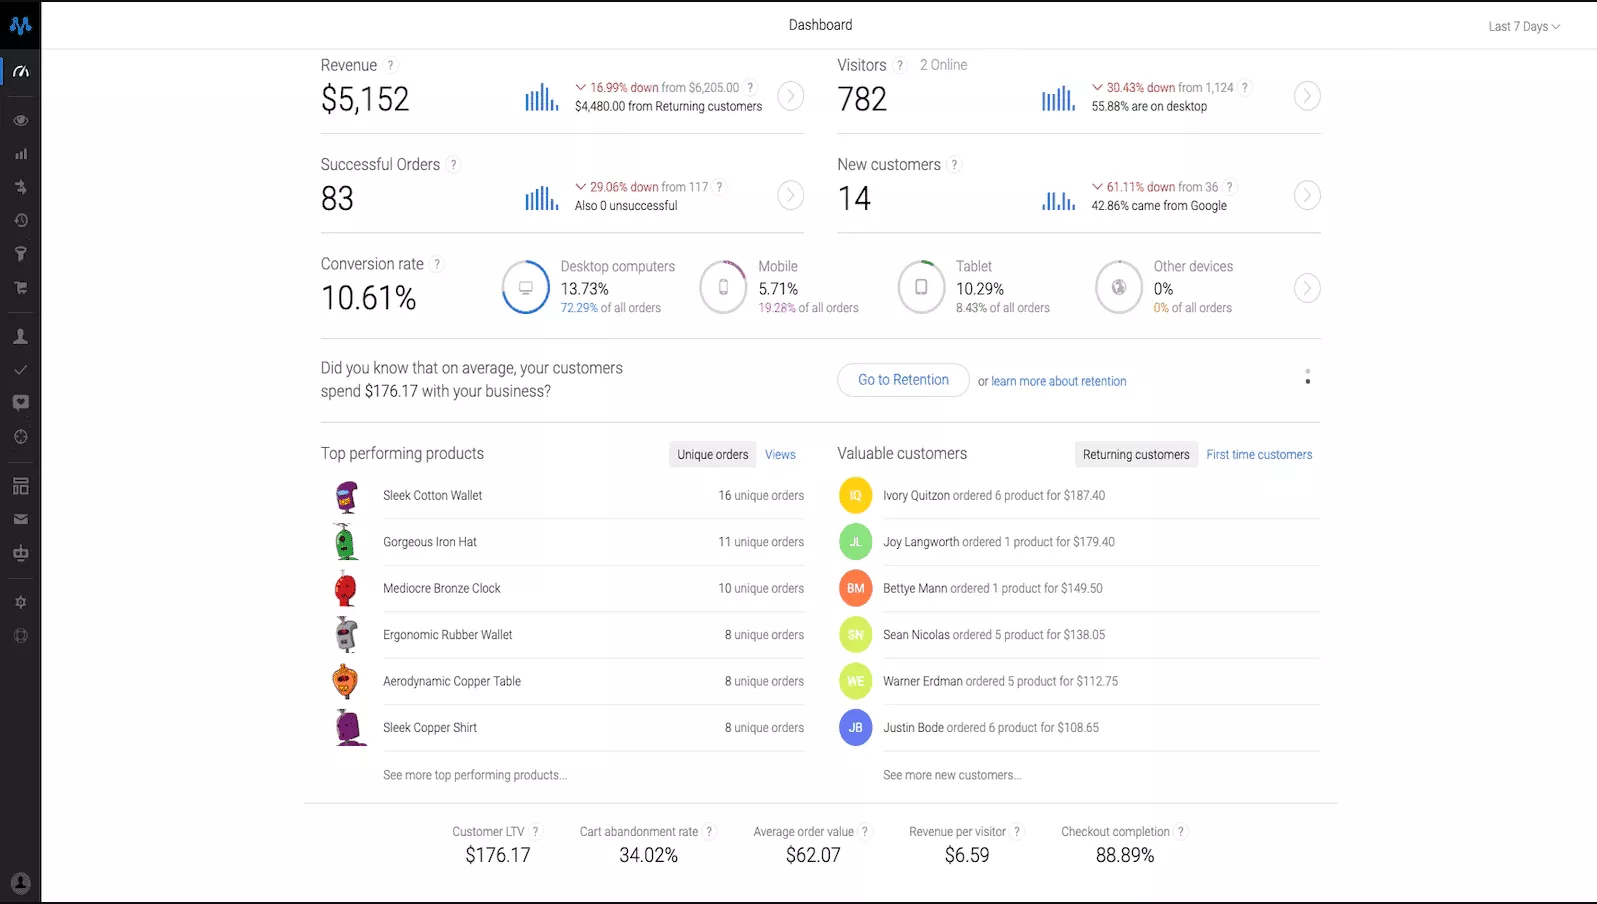Switch to First time customers tab
1597x904 pixels.
pos(1259,454)
